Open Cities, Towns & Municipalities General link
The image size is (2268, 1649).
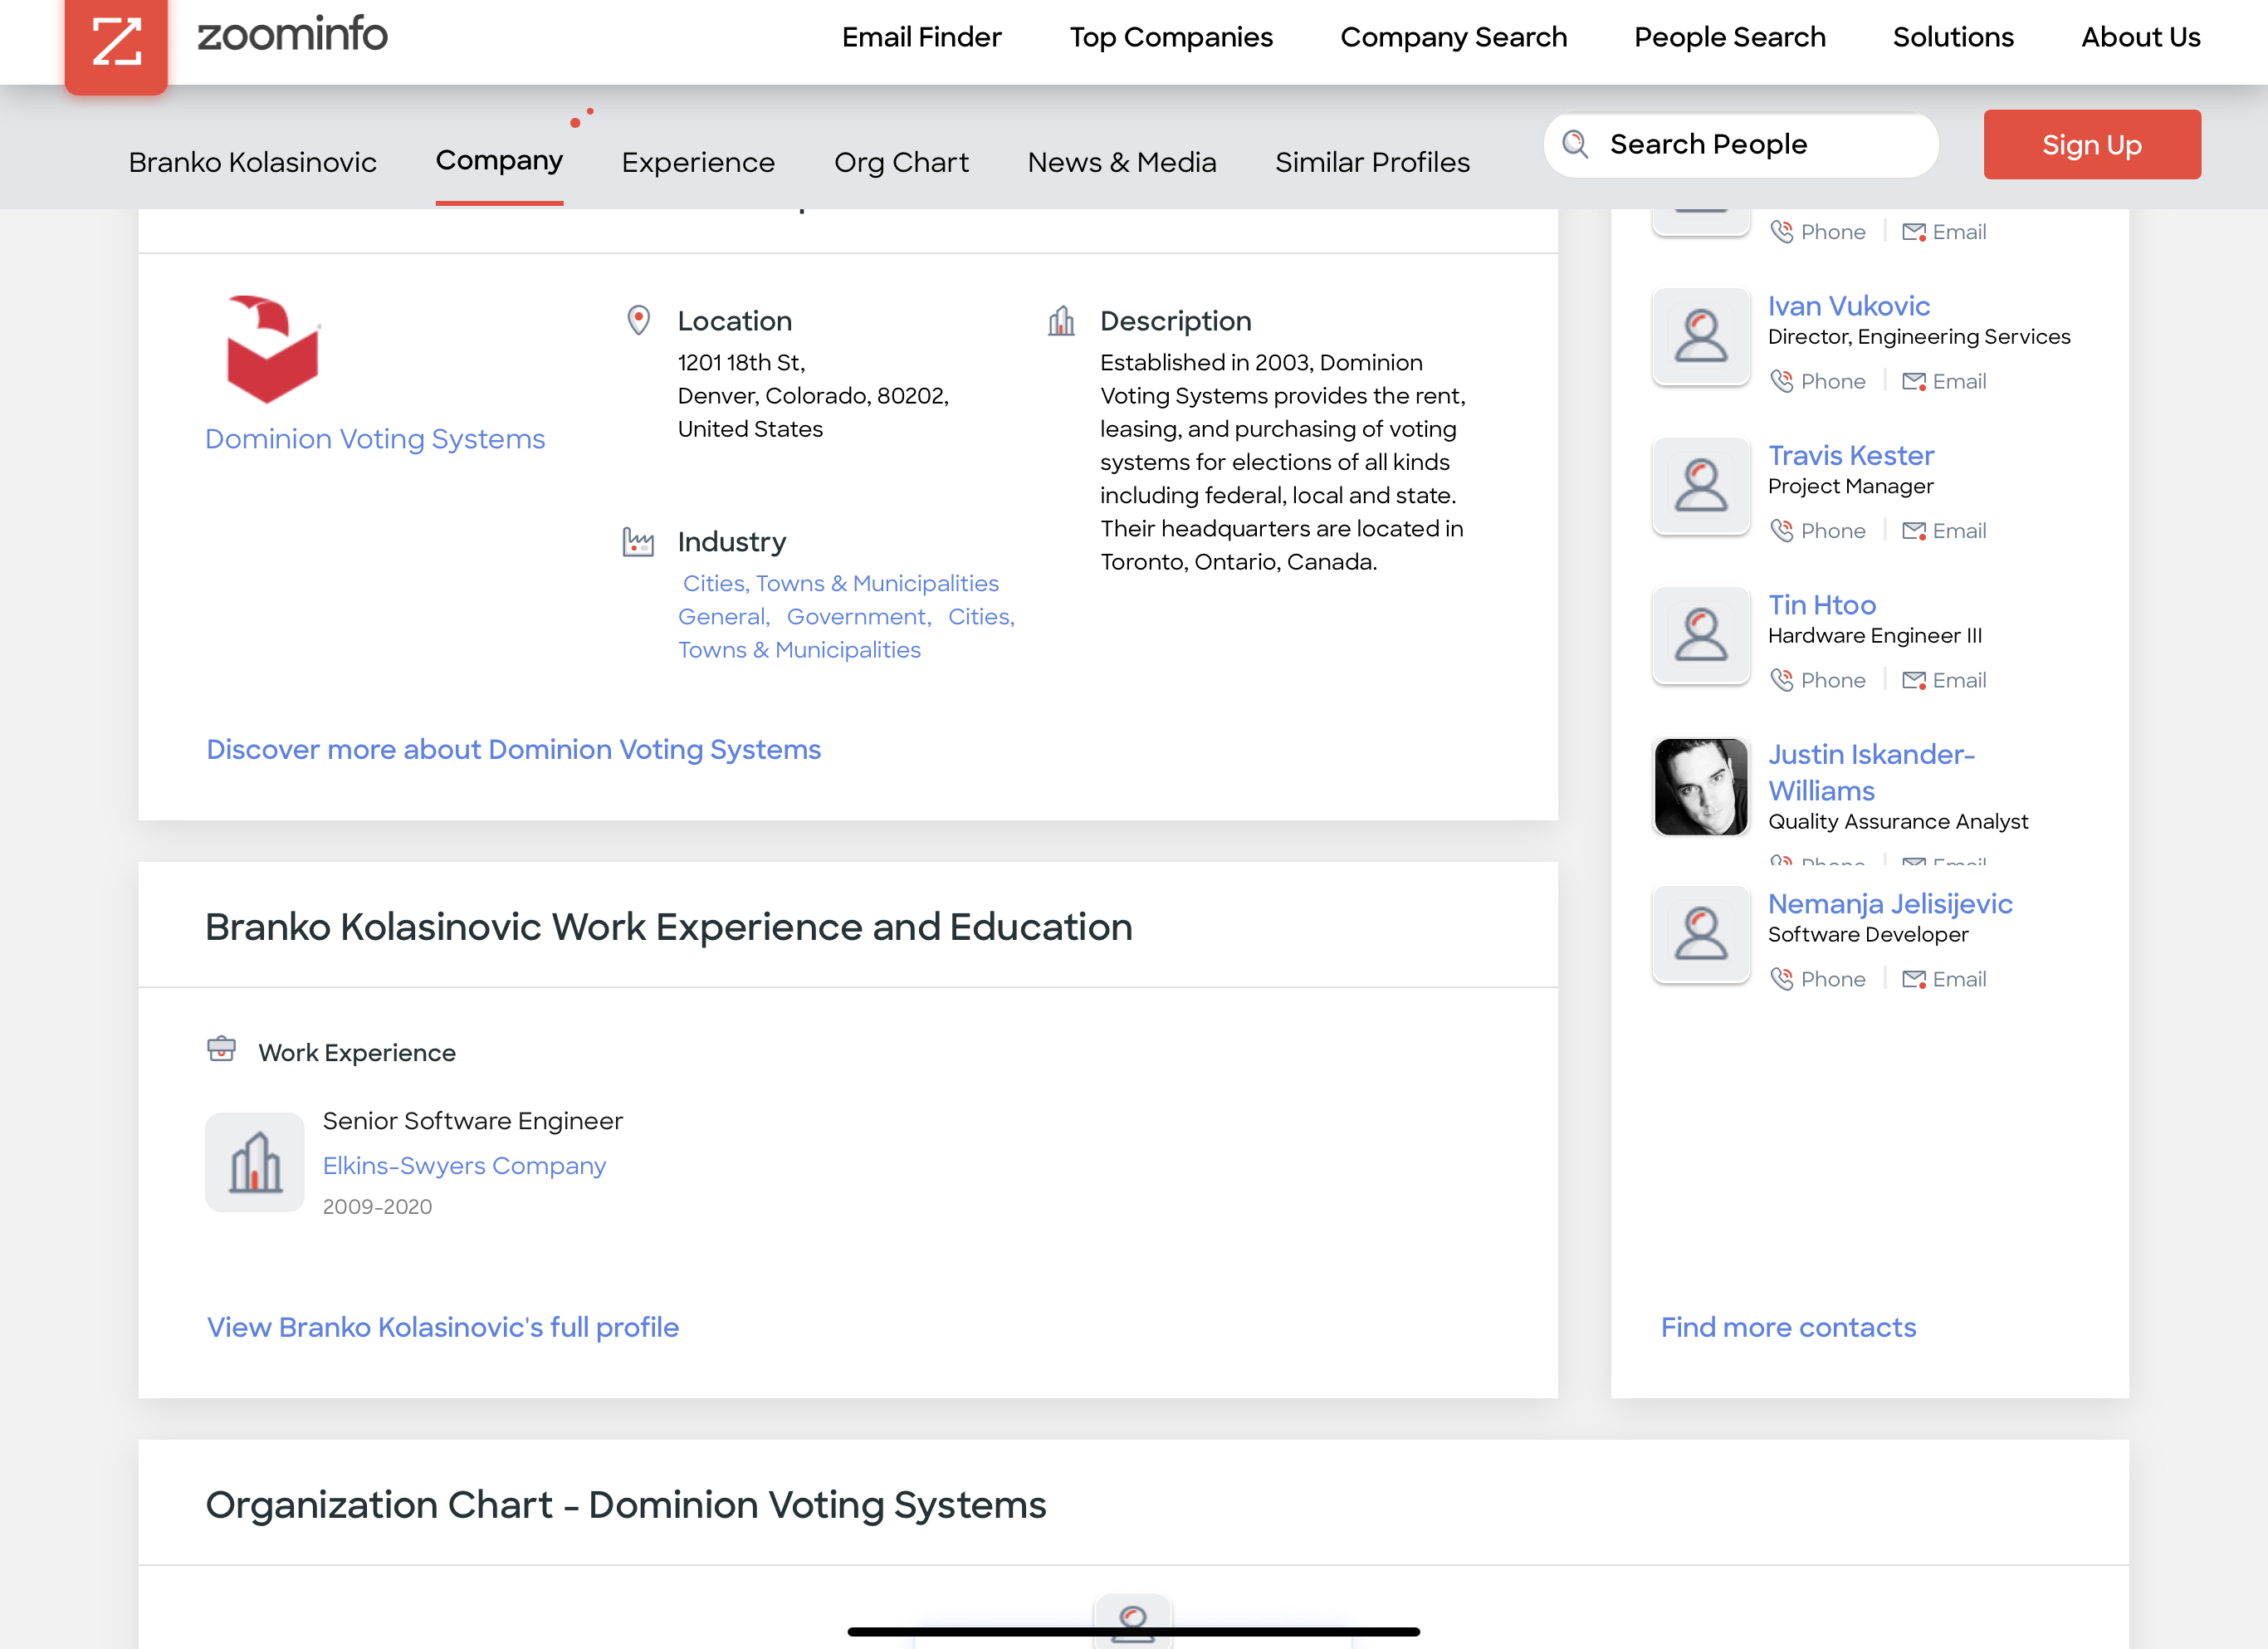point(840,599)
